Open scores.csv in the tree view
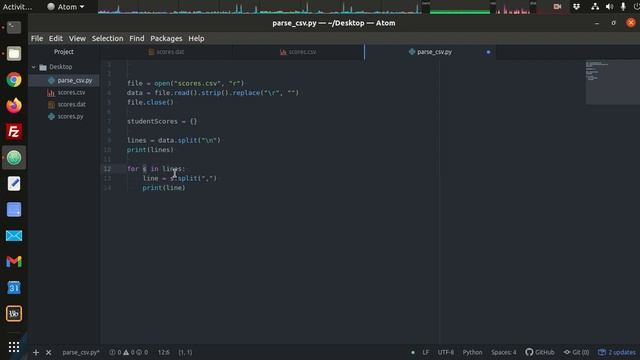This screenshot has height=360, width=640. (x=71, y=93)
